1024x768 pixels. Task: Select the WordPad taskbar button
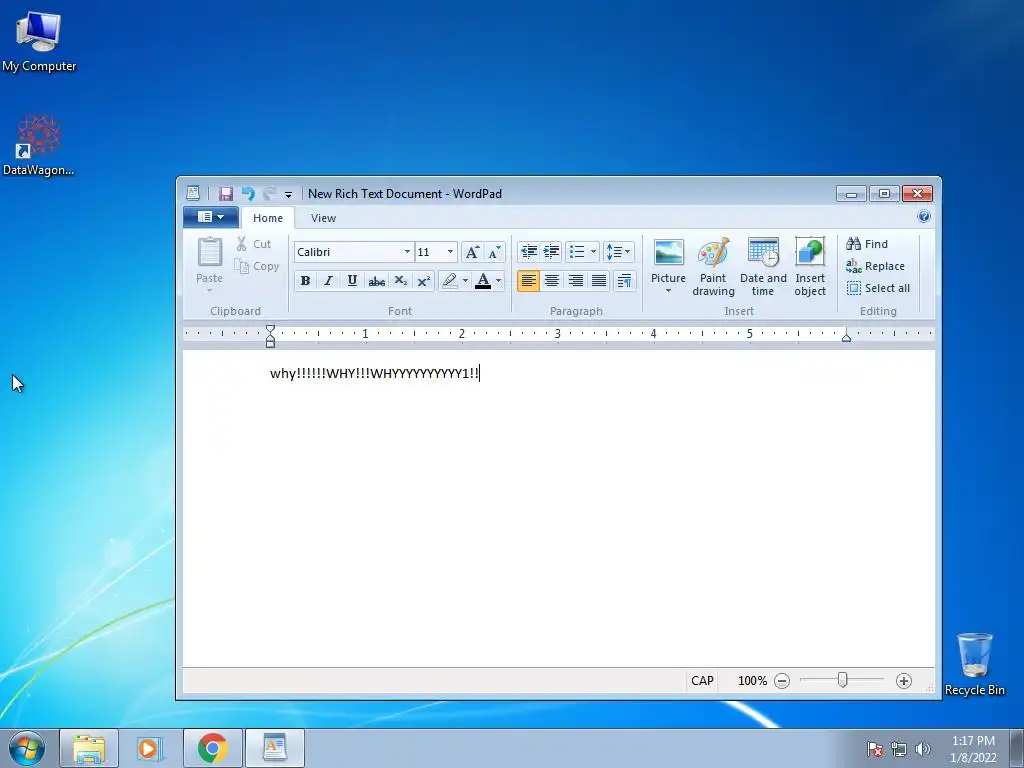coord(274,748)
